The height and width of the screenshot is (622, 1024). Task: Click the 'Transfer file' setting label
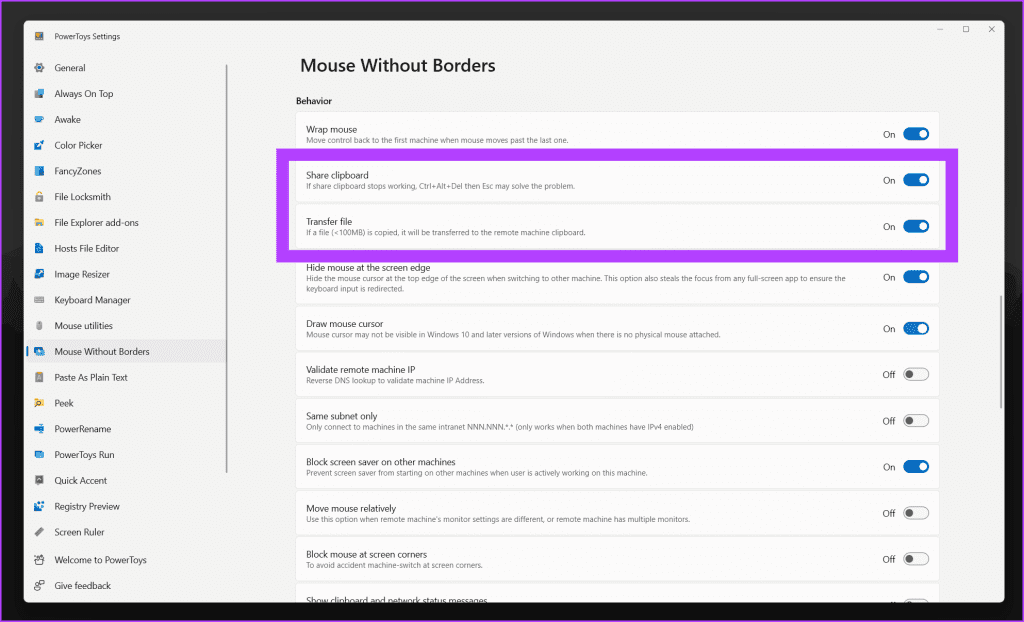pos(329,221)
